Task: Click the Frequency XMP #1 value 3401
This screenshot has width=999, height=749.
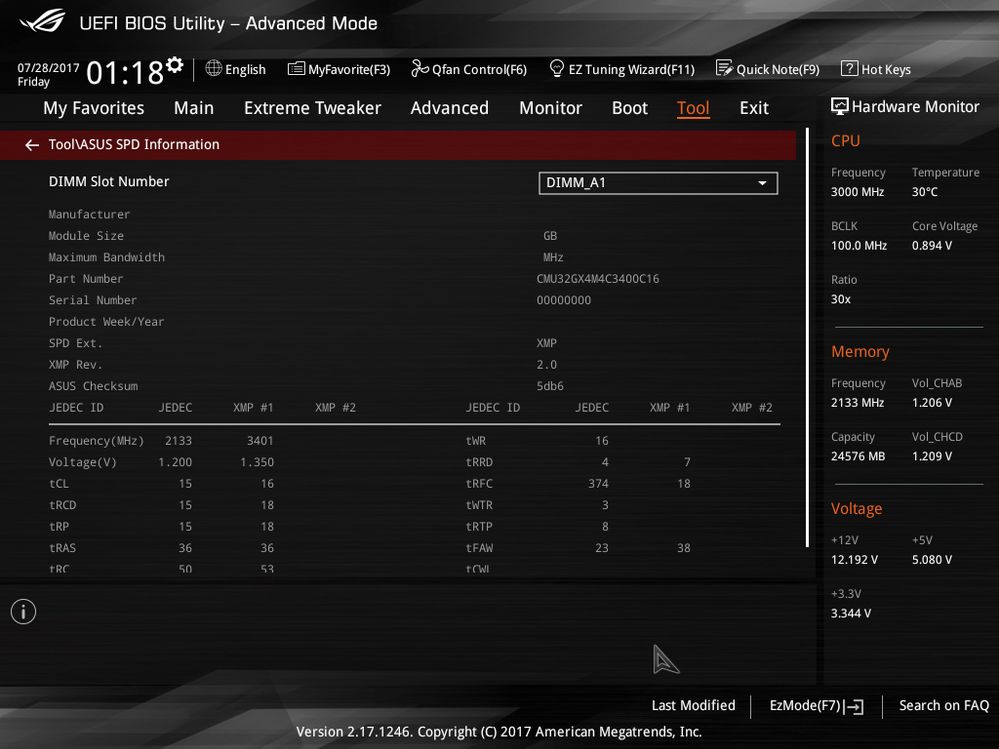Action: pos(260,441)
